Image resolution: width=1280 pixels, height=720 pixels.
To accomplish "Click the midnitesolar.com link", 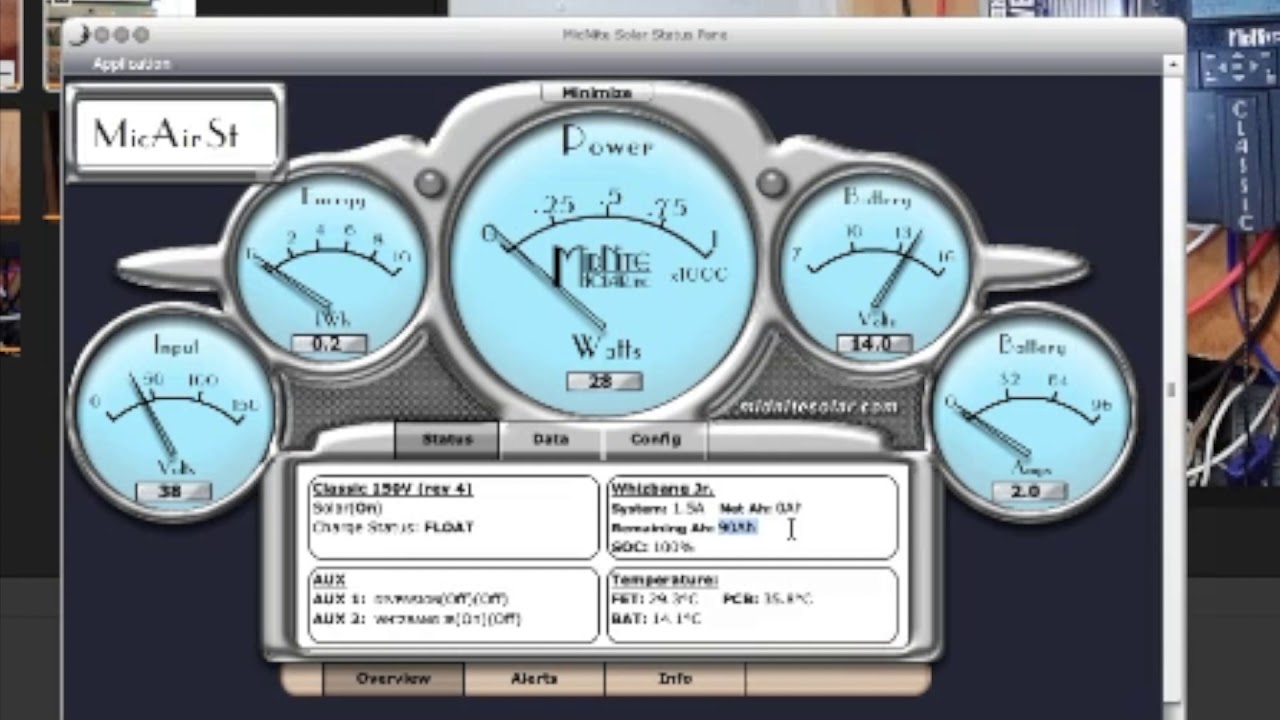I will click(x=819, y=406).
